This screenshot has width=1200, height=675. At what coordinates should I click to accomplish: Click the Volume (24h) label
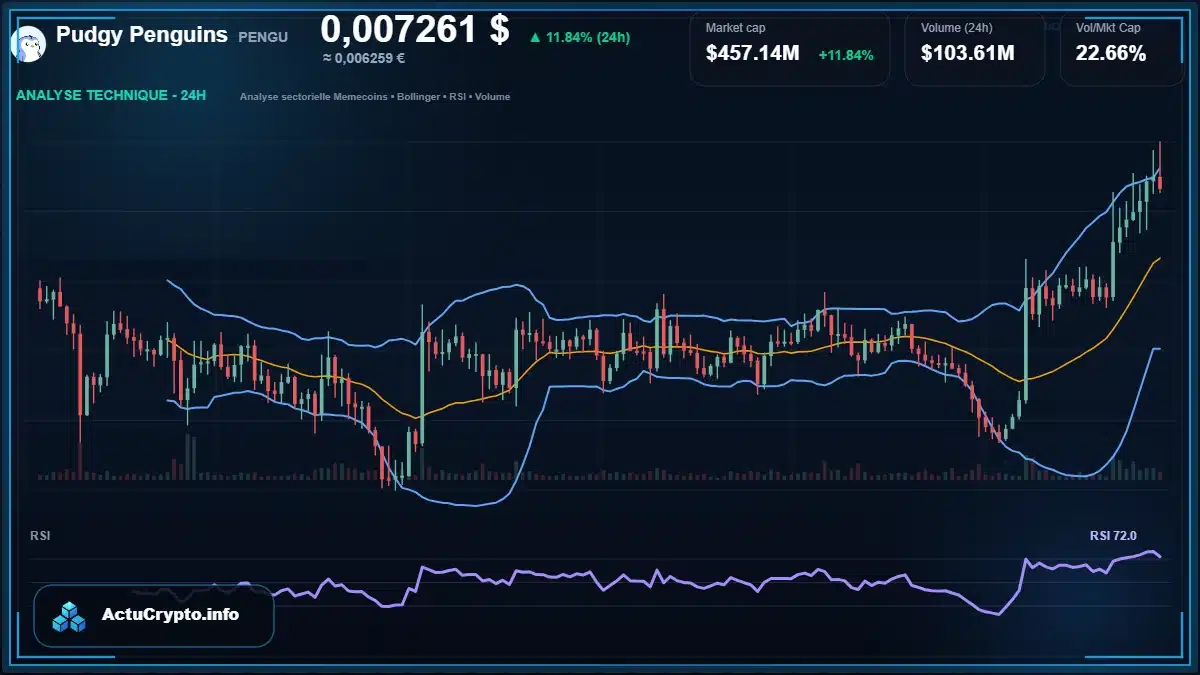coord(957,28)
